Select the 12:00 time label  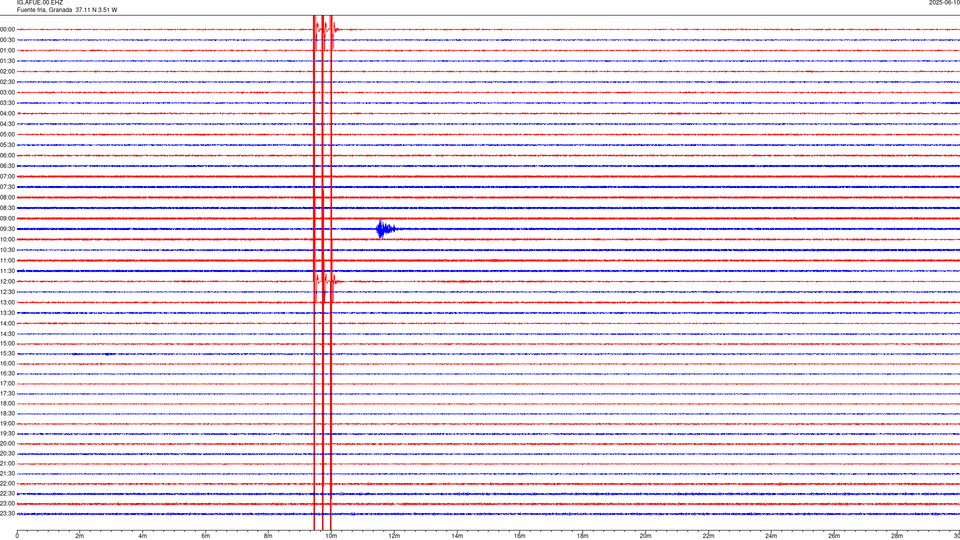click(x=8, y=282)
